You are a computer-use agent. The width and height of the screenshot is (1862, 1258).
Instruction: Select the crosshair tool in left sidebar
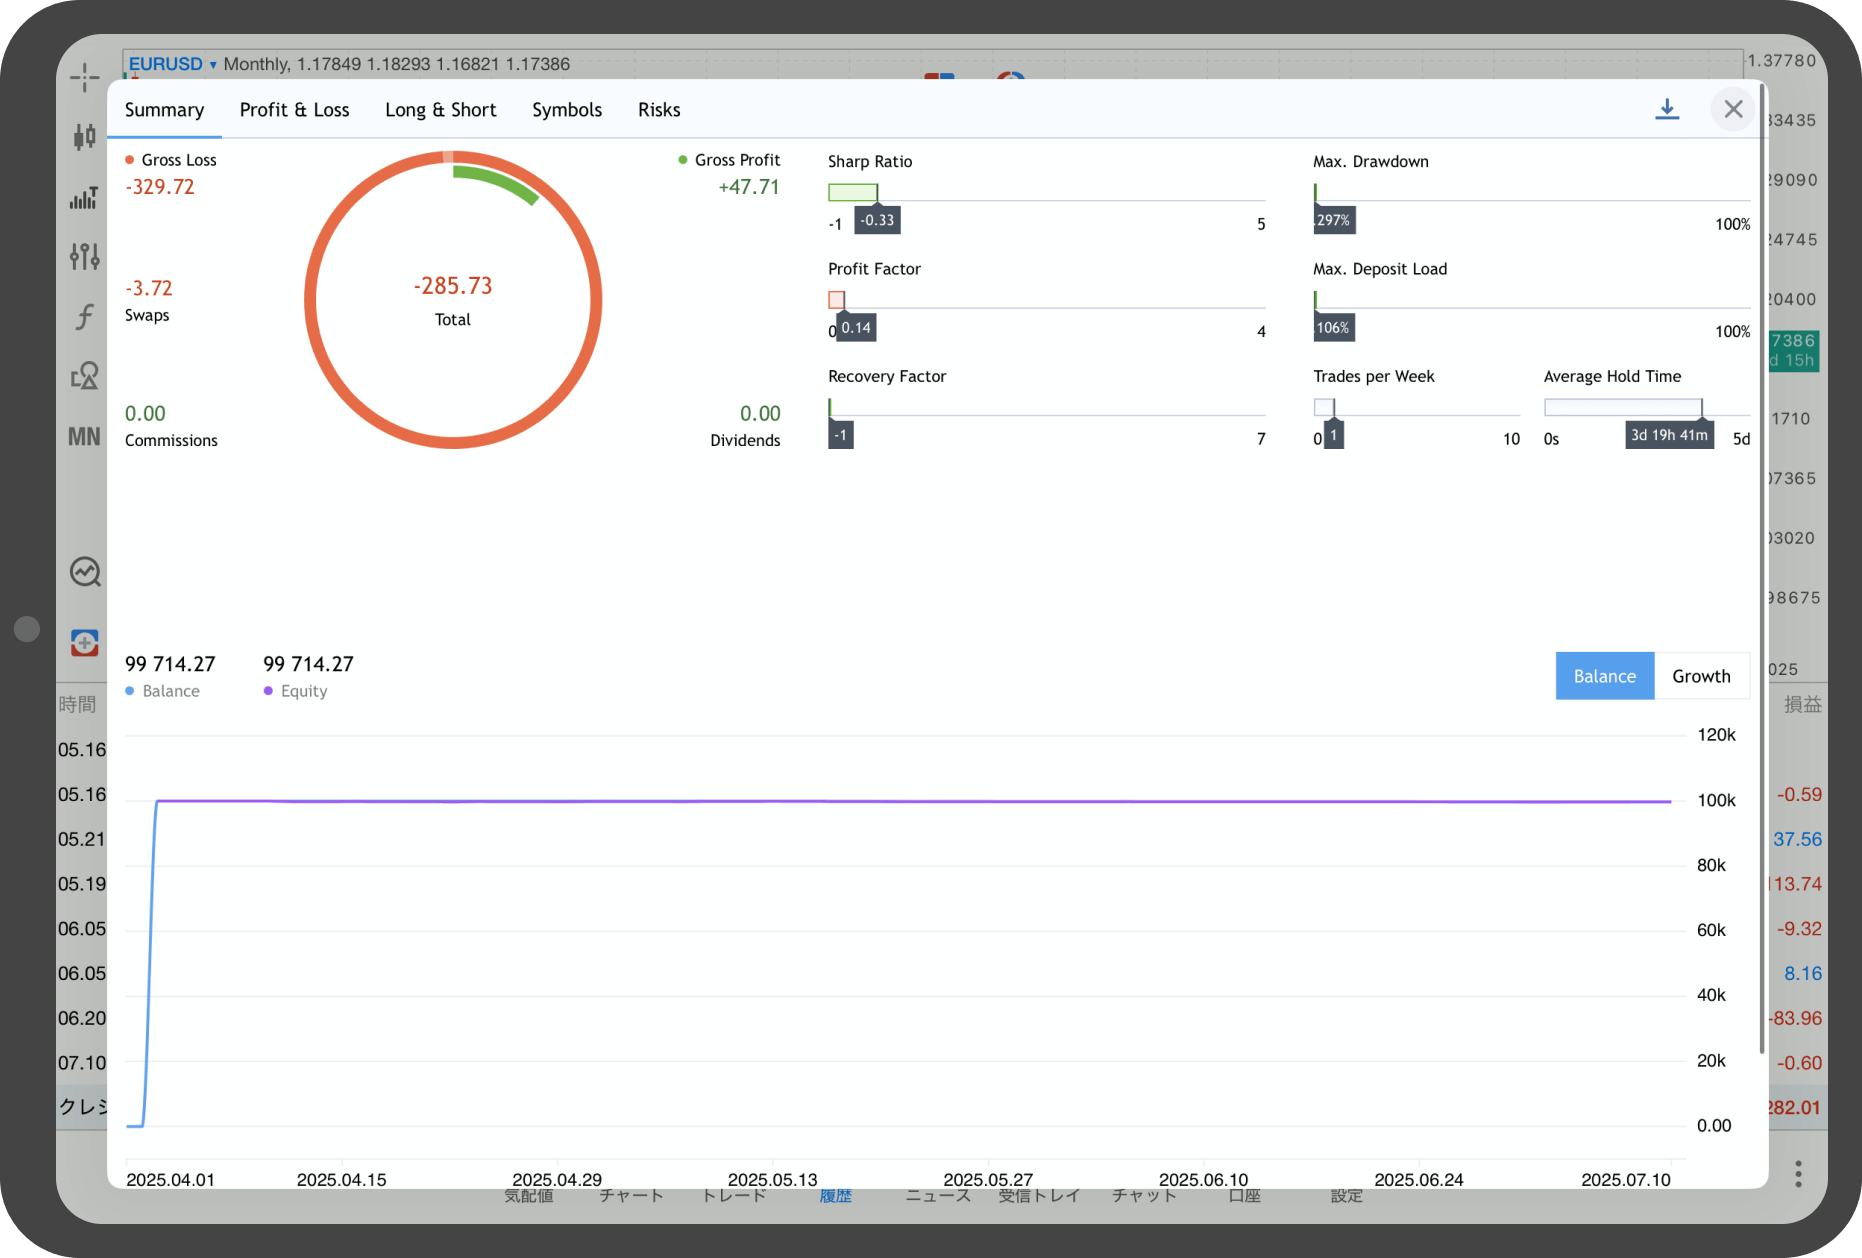click(85, 77)
